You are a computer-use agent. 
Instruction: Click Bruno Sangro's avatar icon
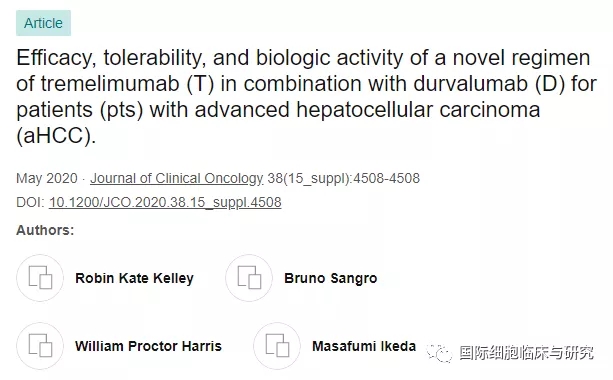pos(249,278)
